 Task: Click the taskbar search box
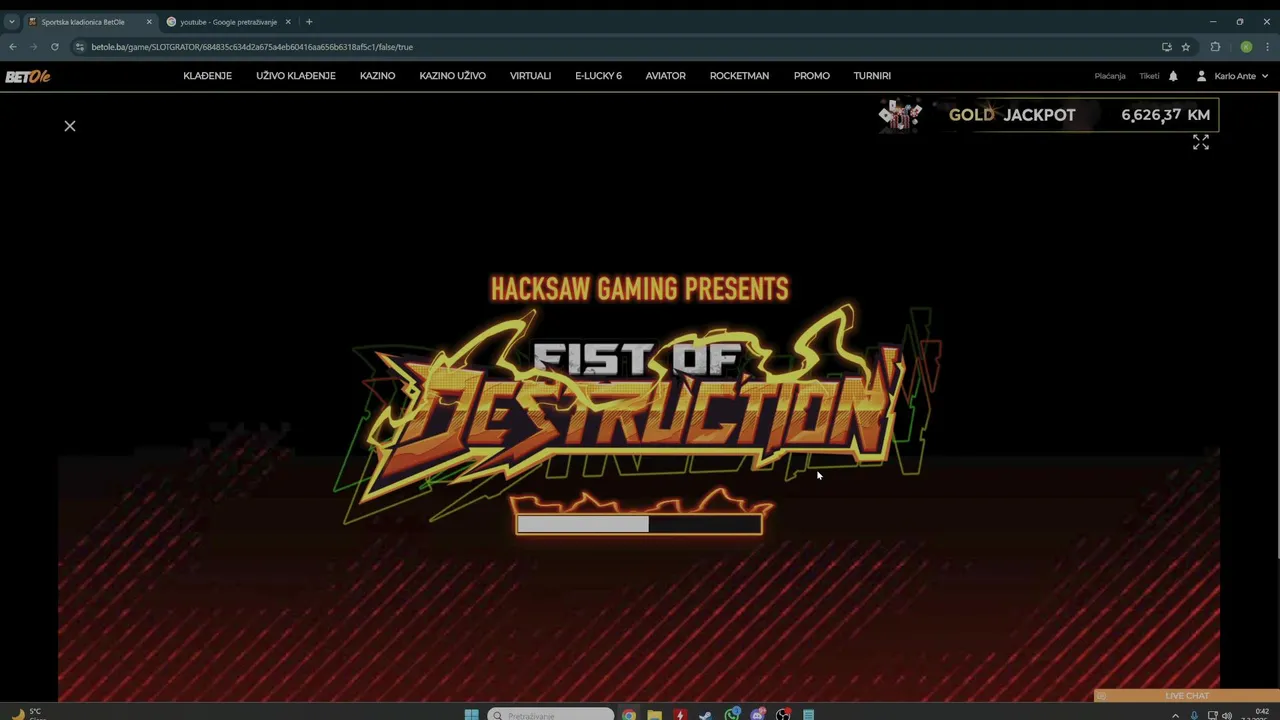pyautogui.click(x=550, y=715)
